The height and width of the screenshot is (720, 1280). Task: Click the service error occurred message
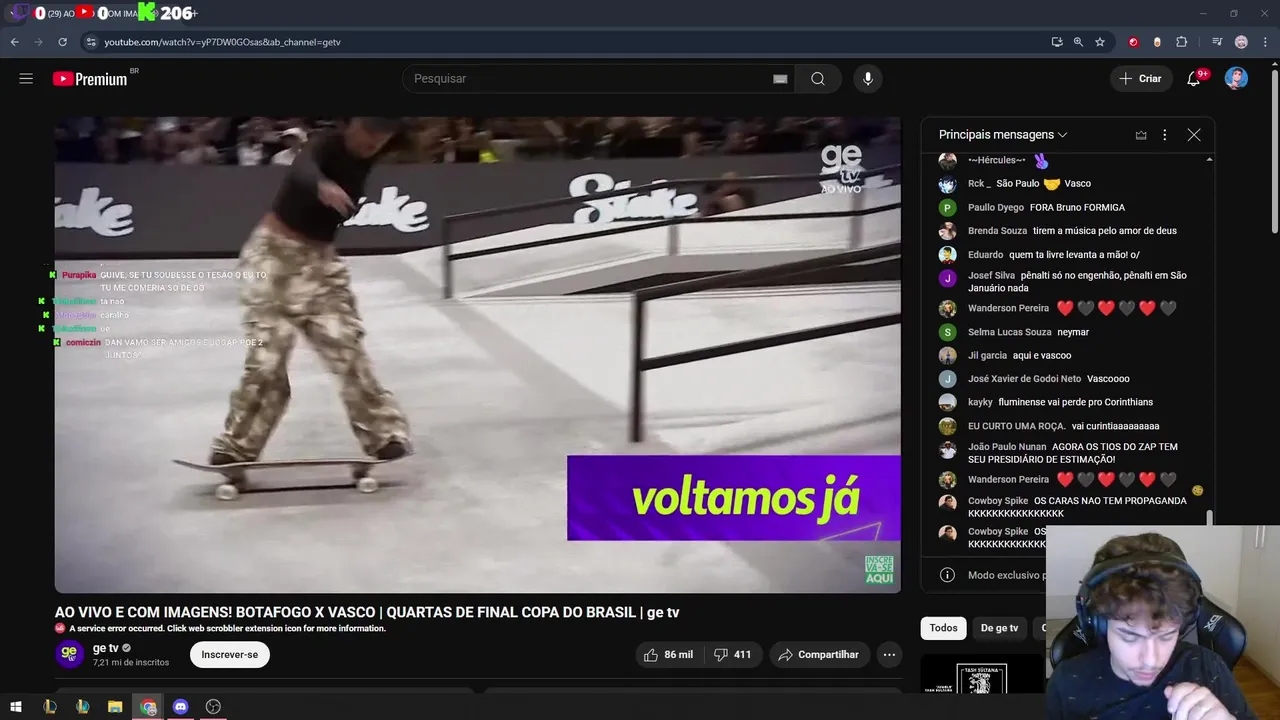point(227,629)
